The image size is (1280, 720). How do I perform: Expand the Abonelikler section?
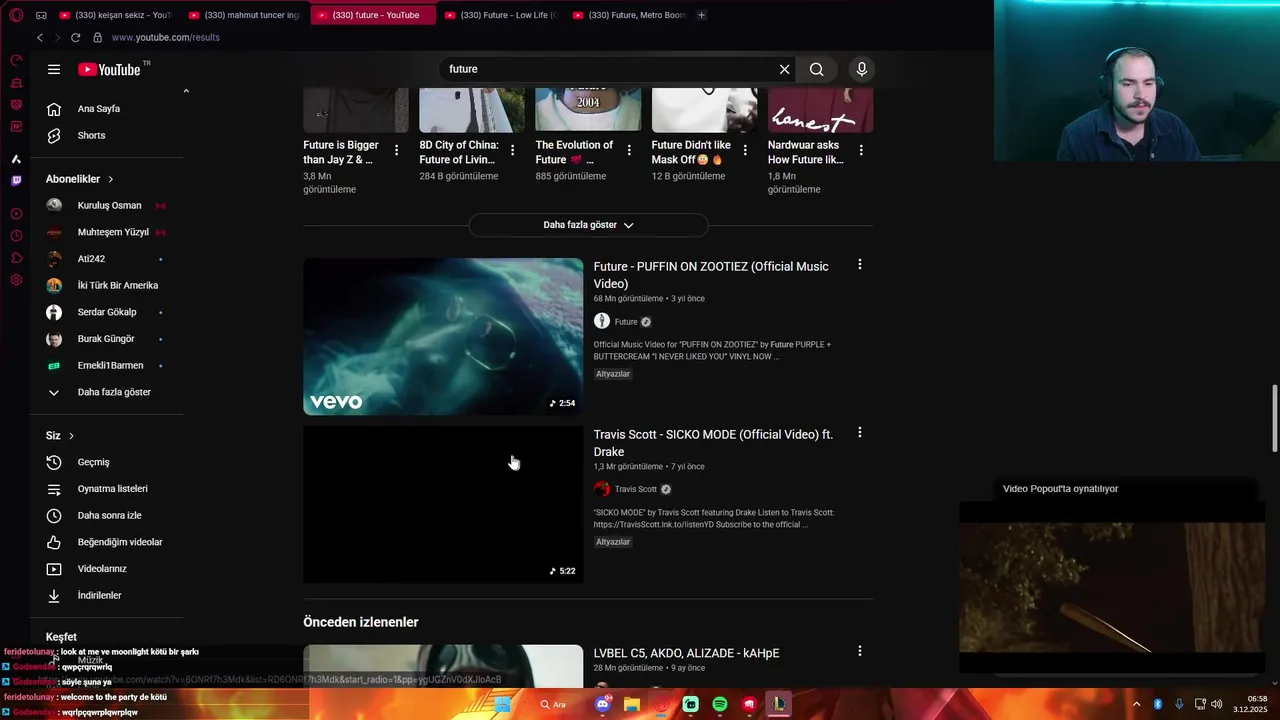click(80, 179)
